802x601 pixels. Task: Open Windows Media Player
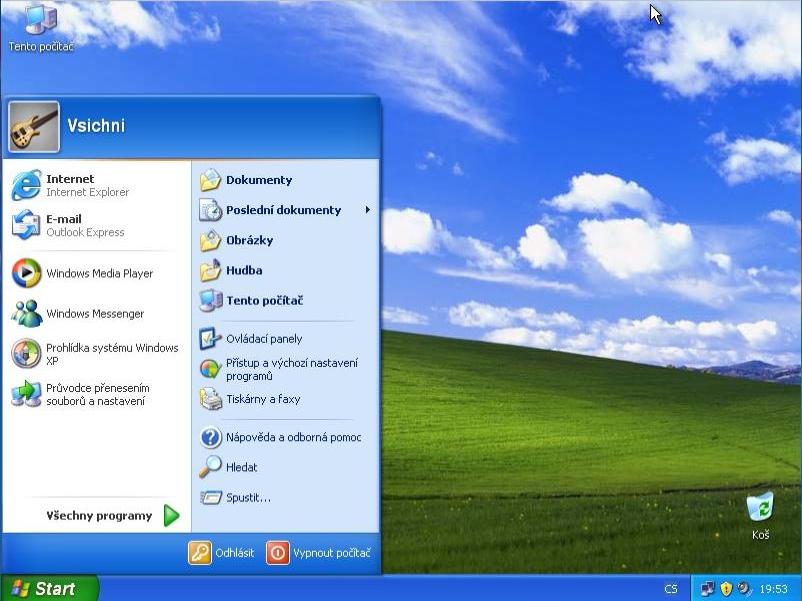click(96, 273)
